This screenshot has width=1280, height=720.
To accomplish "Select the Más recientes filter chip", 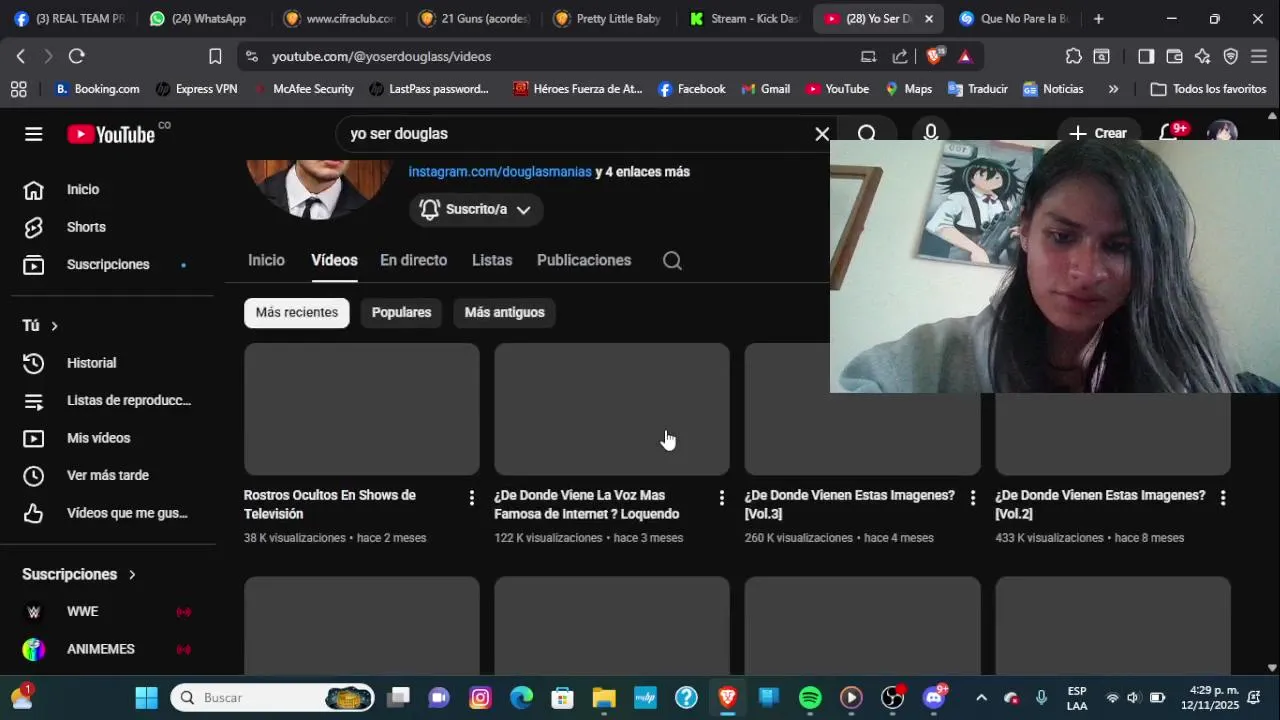I will (x=297, y=312).
